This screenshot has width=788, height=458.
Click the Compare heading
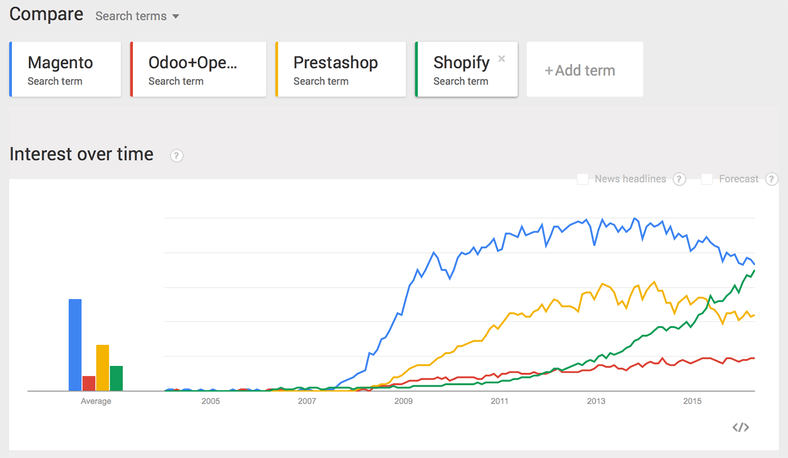click(46, 15)
